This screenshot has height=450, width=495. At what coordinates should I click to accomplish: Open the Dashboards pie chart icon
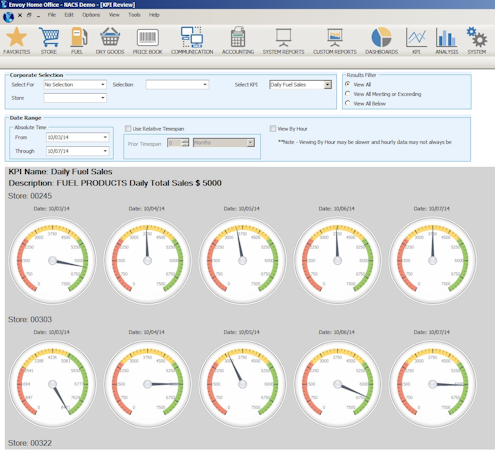coord(381,37)
